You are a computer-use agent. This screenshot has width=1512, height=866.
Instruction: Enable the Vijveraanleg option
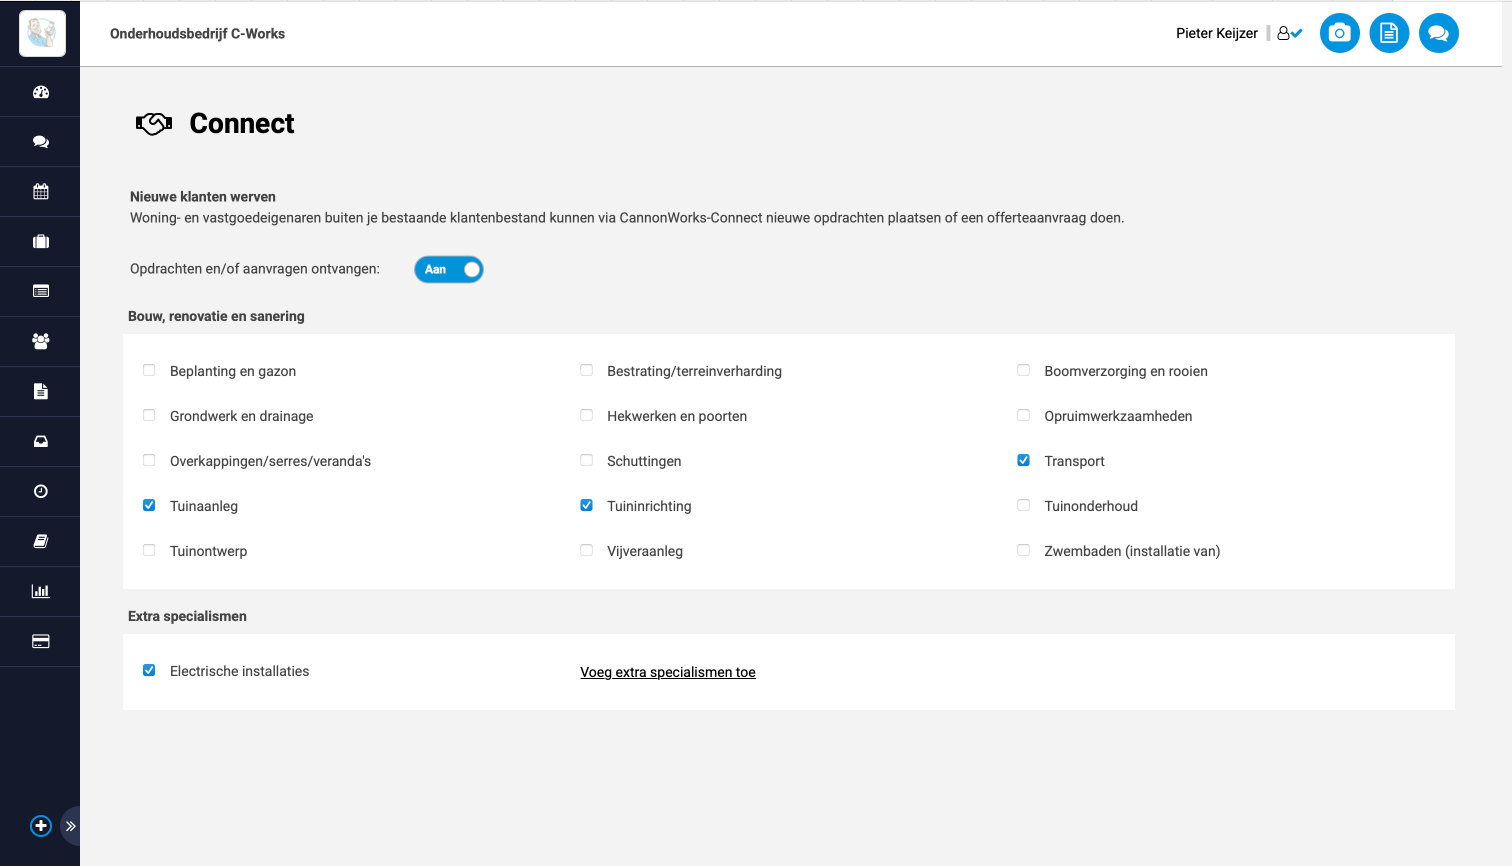click(x=586, y=550)
